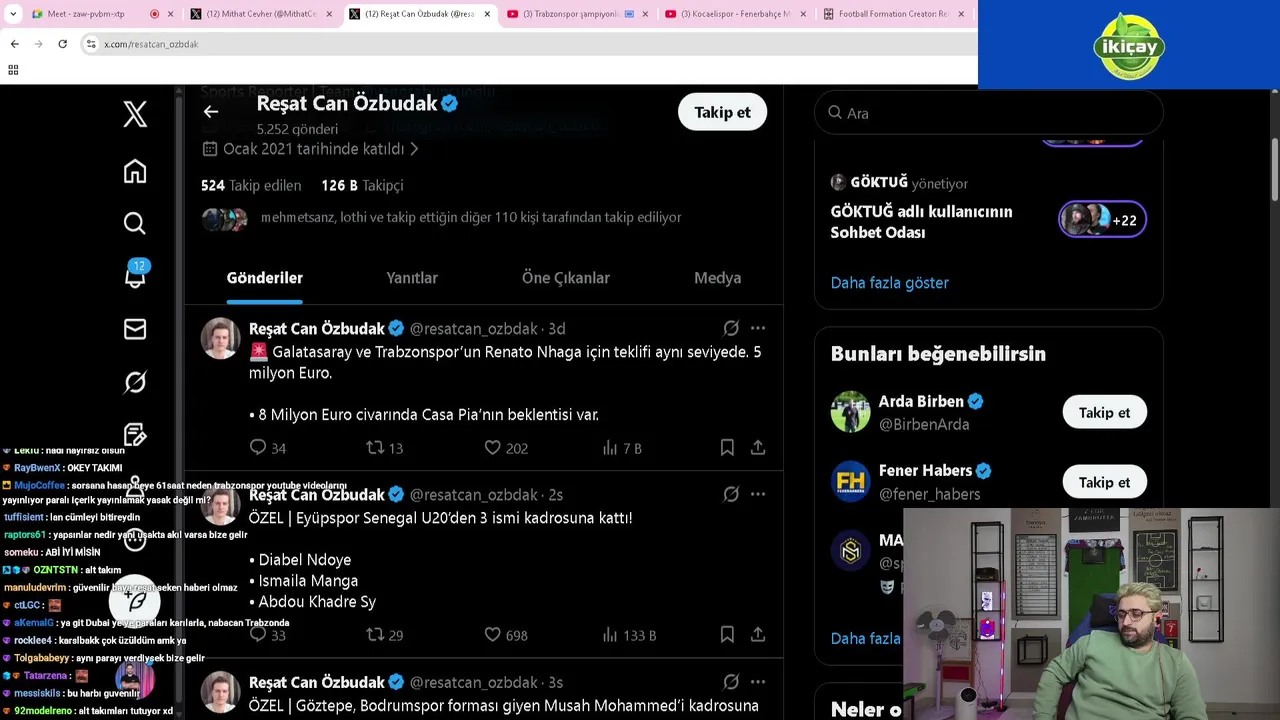The width and height of the screenshot is (1280, 720).
Task: Bookmark the Renato Nhaga post
Action: click(727, 448)
